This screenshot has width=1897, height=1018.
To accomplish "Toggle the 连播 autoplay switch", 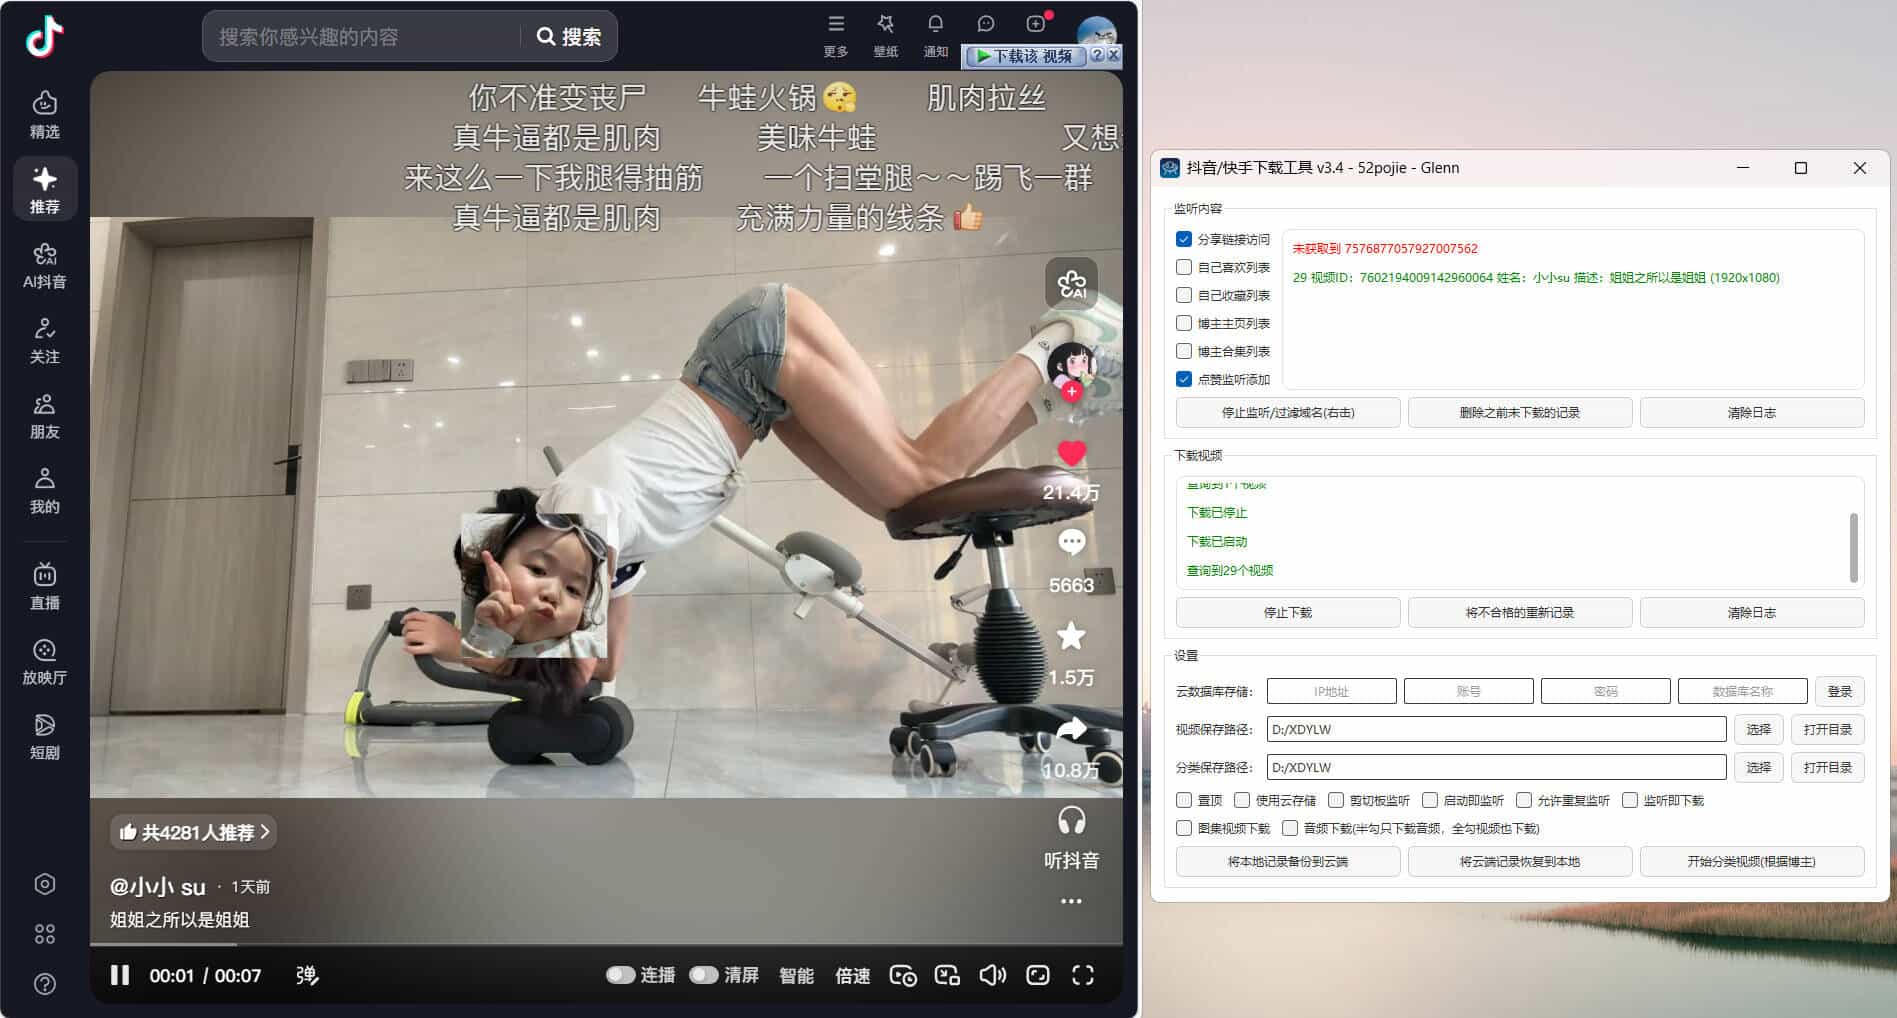I will coord(622,973).
